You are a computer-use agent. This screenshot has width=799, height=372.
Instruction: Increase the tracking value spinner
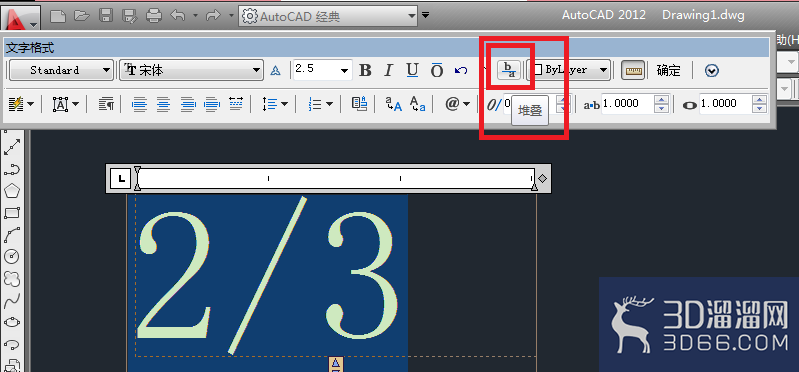coord(661,100)
